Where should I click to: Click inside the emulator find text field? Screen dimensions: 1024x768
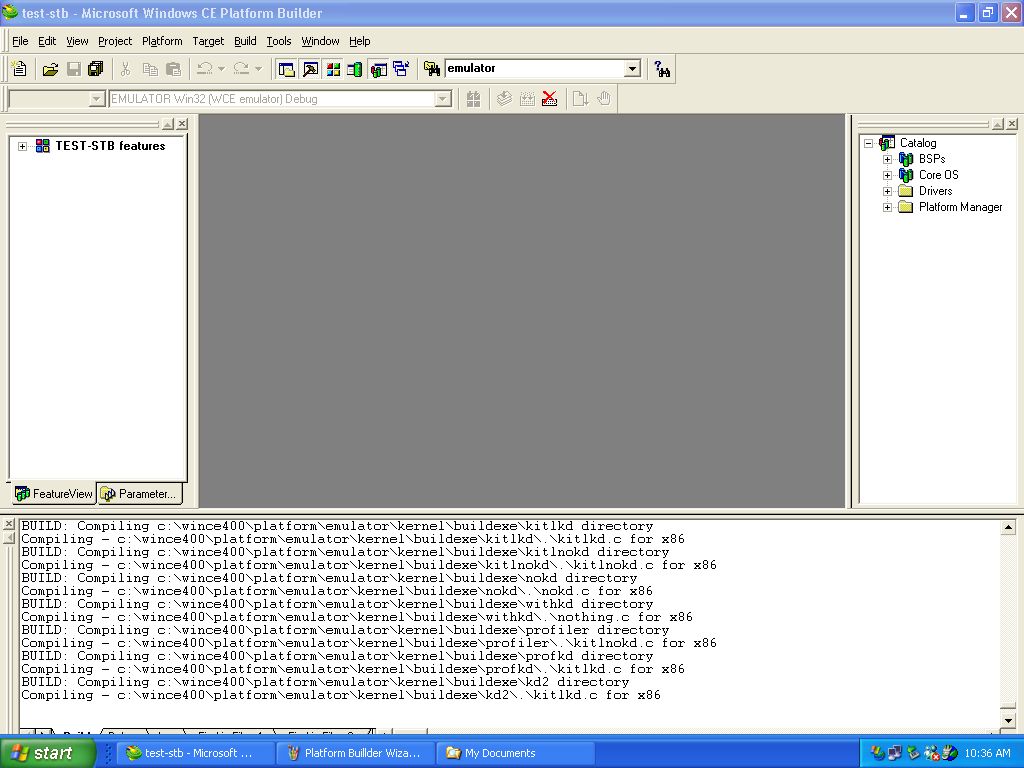click(x=534, y=69)
